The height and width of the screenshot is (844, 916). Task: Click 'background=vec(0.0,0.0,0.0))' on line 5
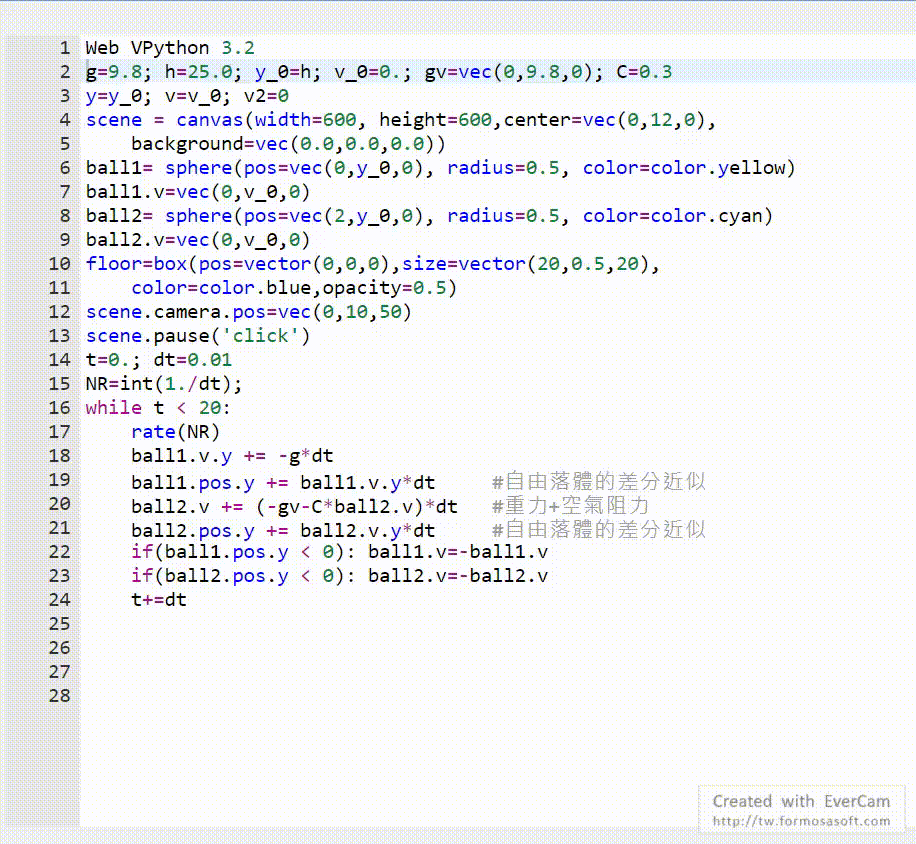(x=288, y=144)
